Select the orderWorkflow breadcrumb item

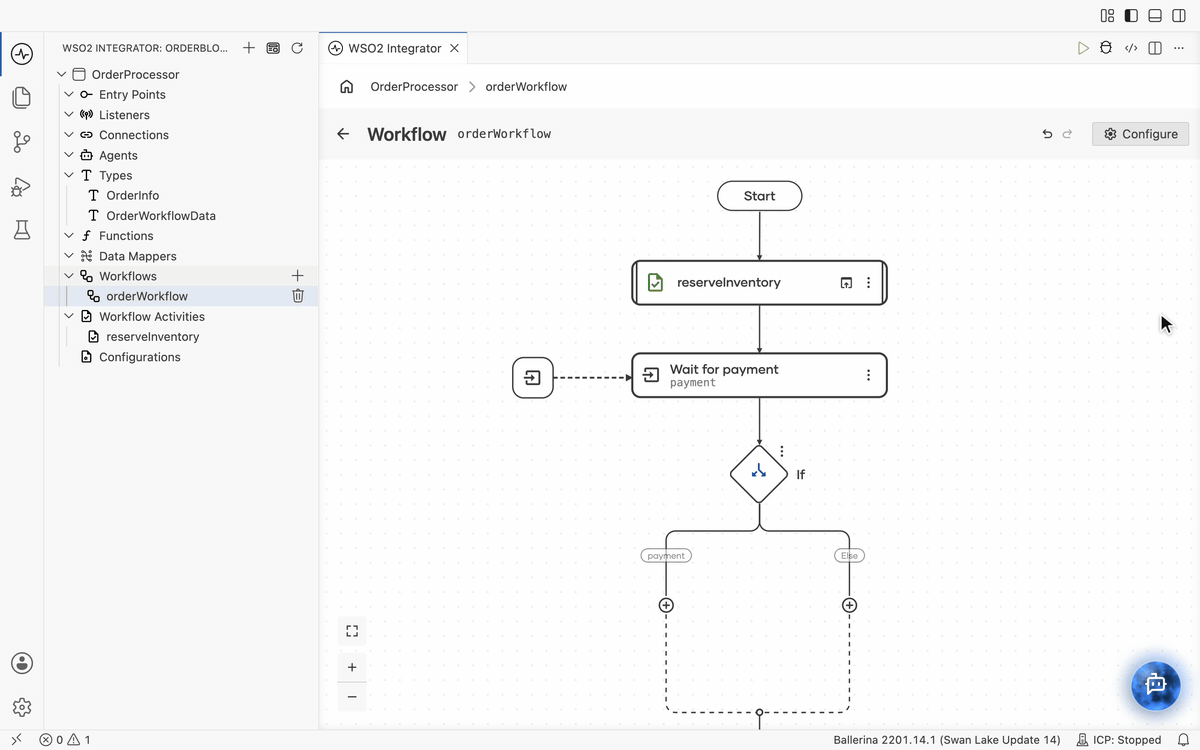[526, 87]
